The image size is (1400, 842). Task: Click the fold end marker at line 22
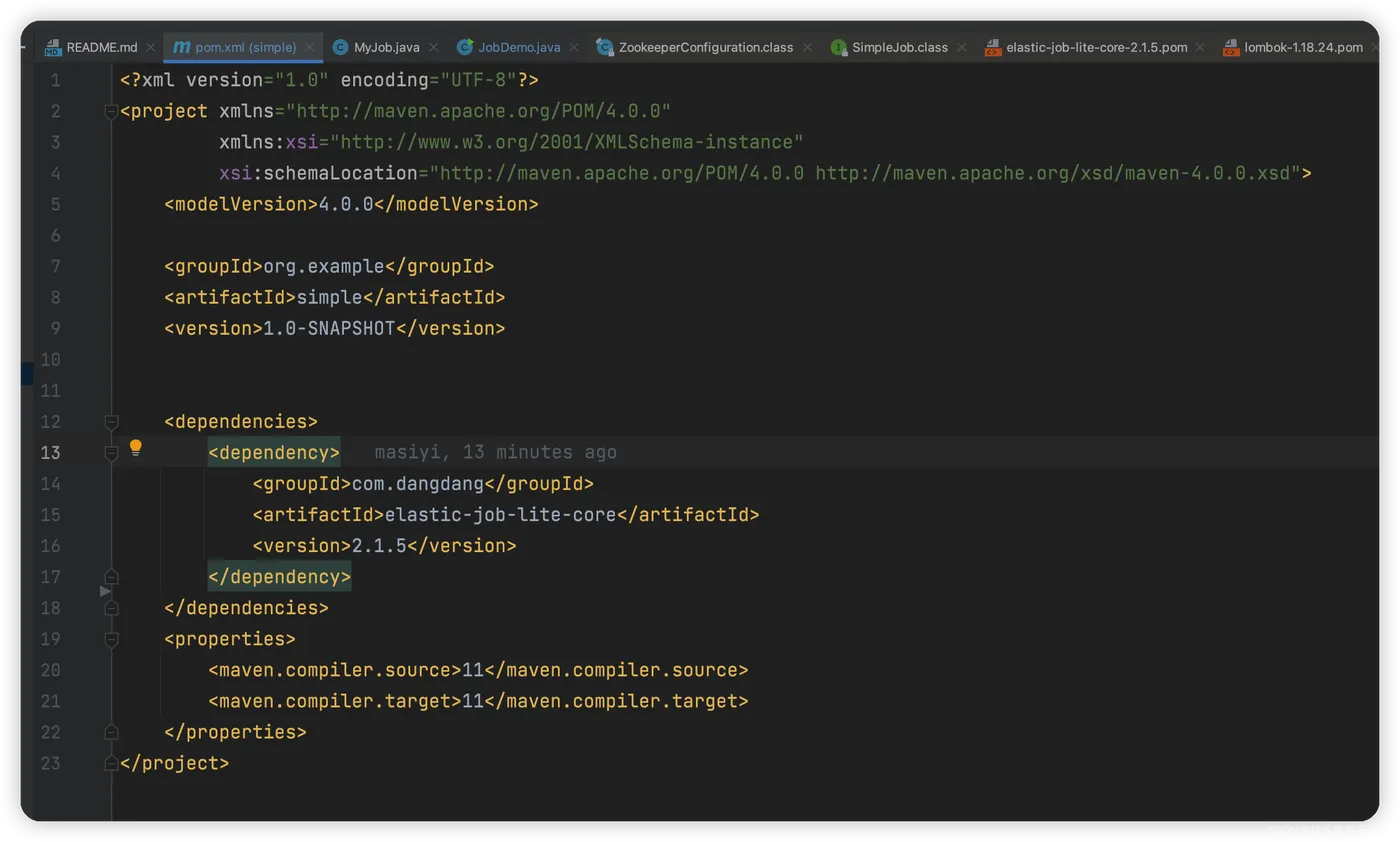[x=111, y=732]
